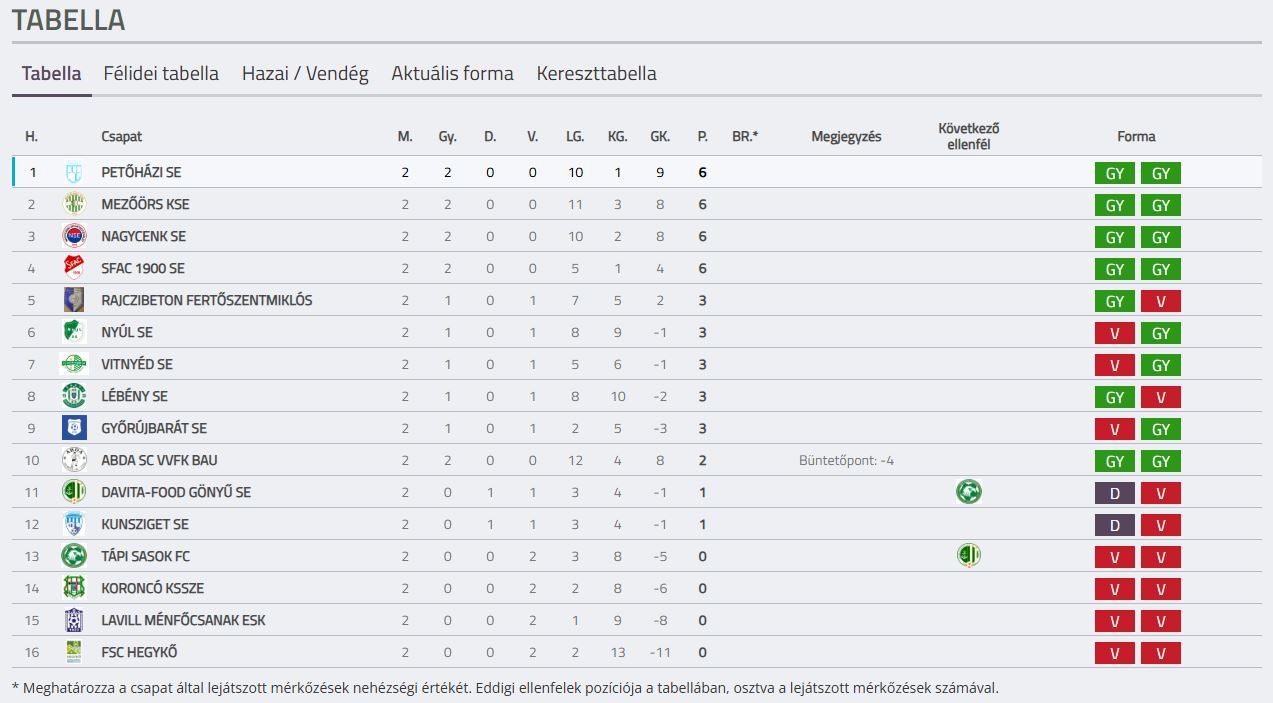Open next opponent icon for Davita-Food Gönyű
The image size is (1273, 703).
click(968, 492)
